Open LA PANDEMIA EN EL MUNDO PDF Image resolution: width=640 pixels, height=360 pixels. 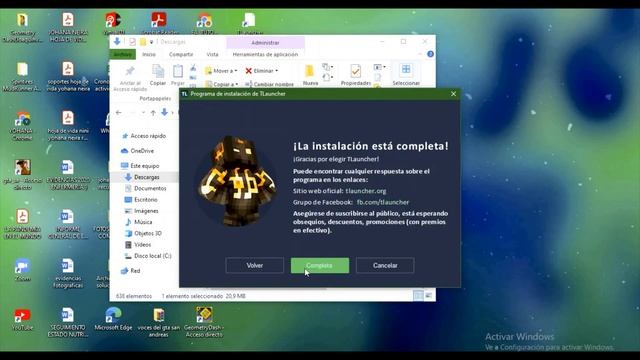click(22, 224)
